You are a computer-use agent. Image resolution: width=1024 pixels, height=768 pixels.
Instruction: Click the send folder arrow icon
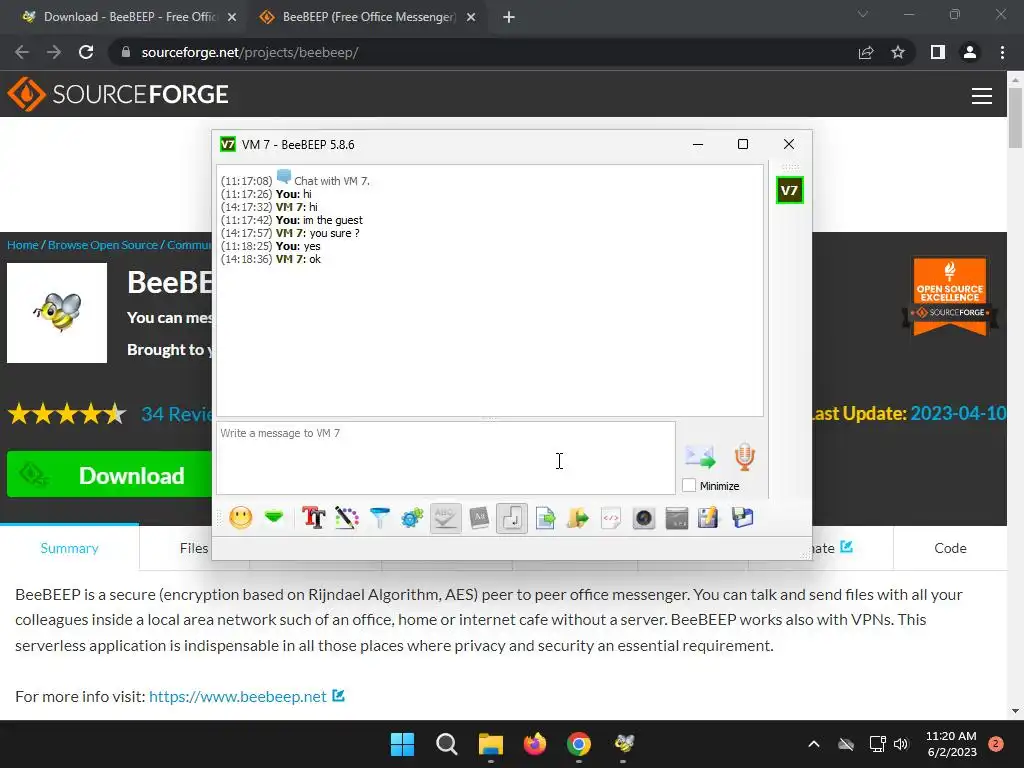pos(578,519)
